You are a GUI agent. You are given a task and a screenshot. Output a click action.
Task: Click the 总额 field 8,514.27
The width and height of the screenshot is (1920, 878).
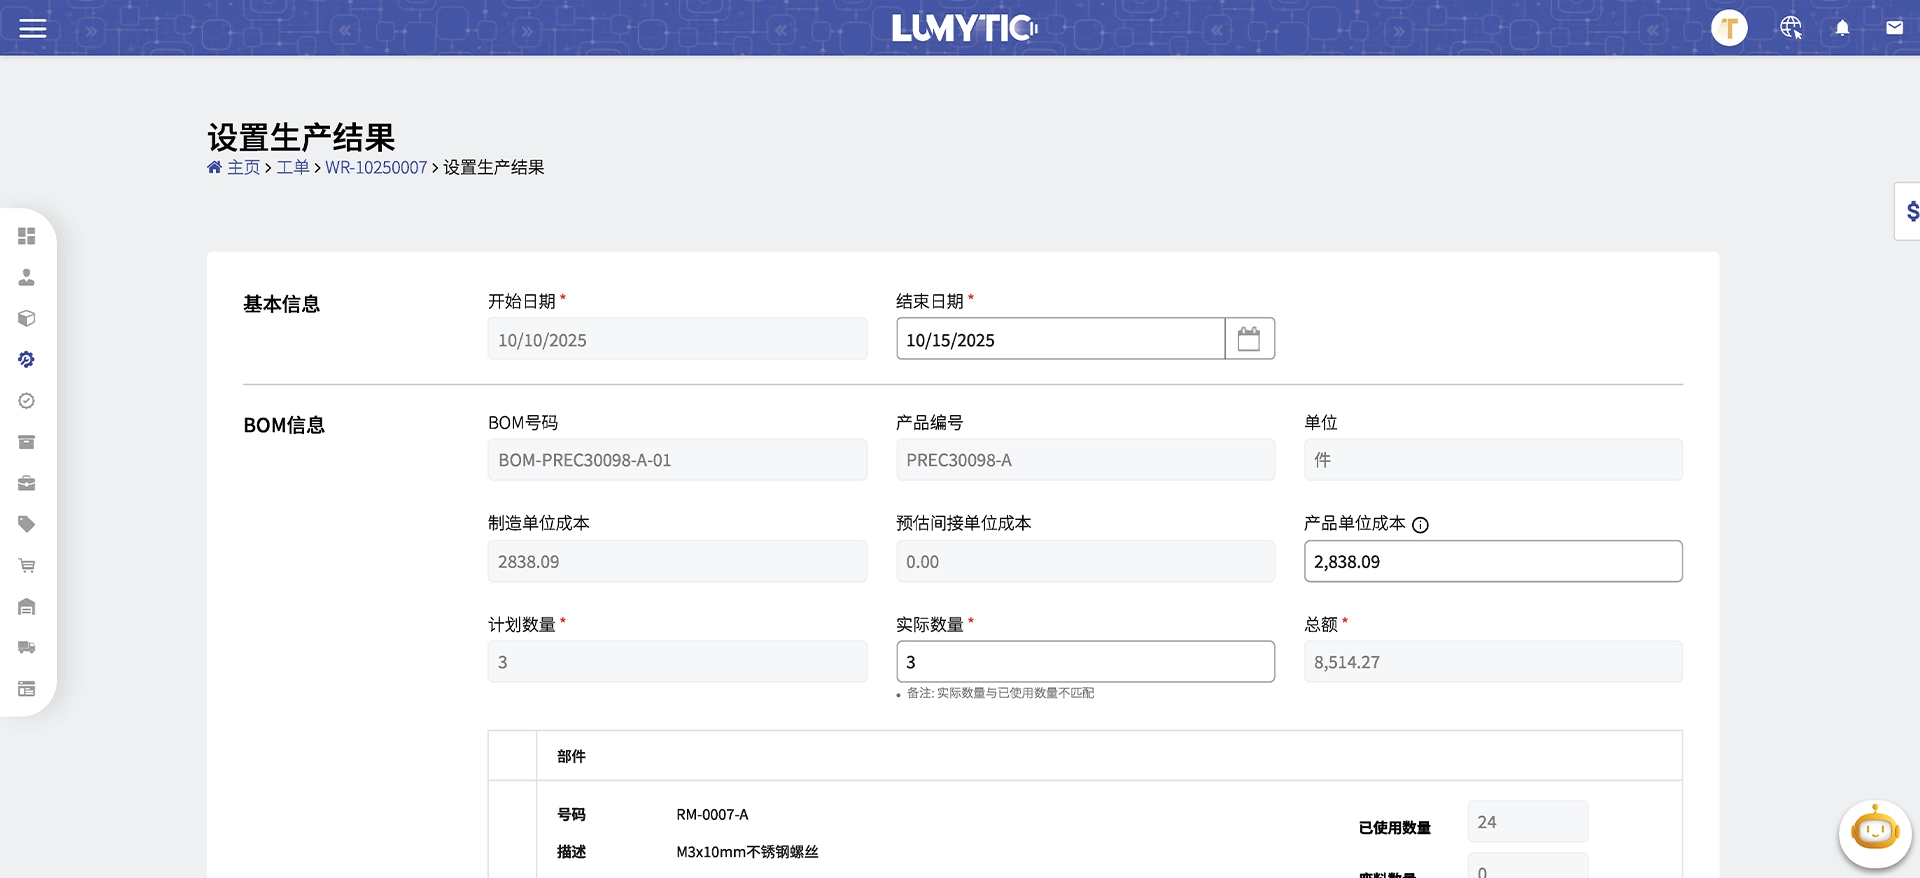point(1493,662)
